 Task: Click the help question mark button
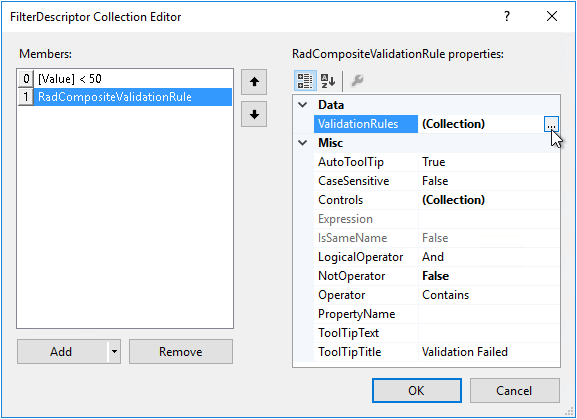click(x=507, y=16)
